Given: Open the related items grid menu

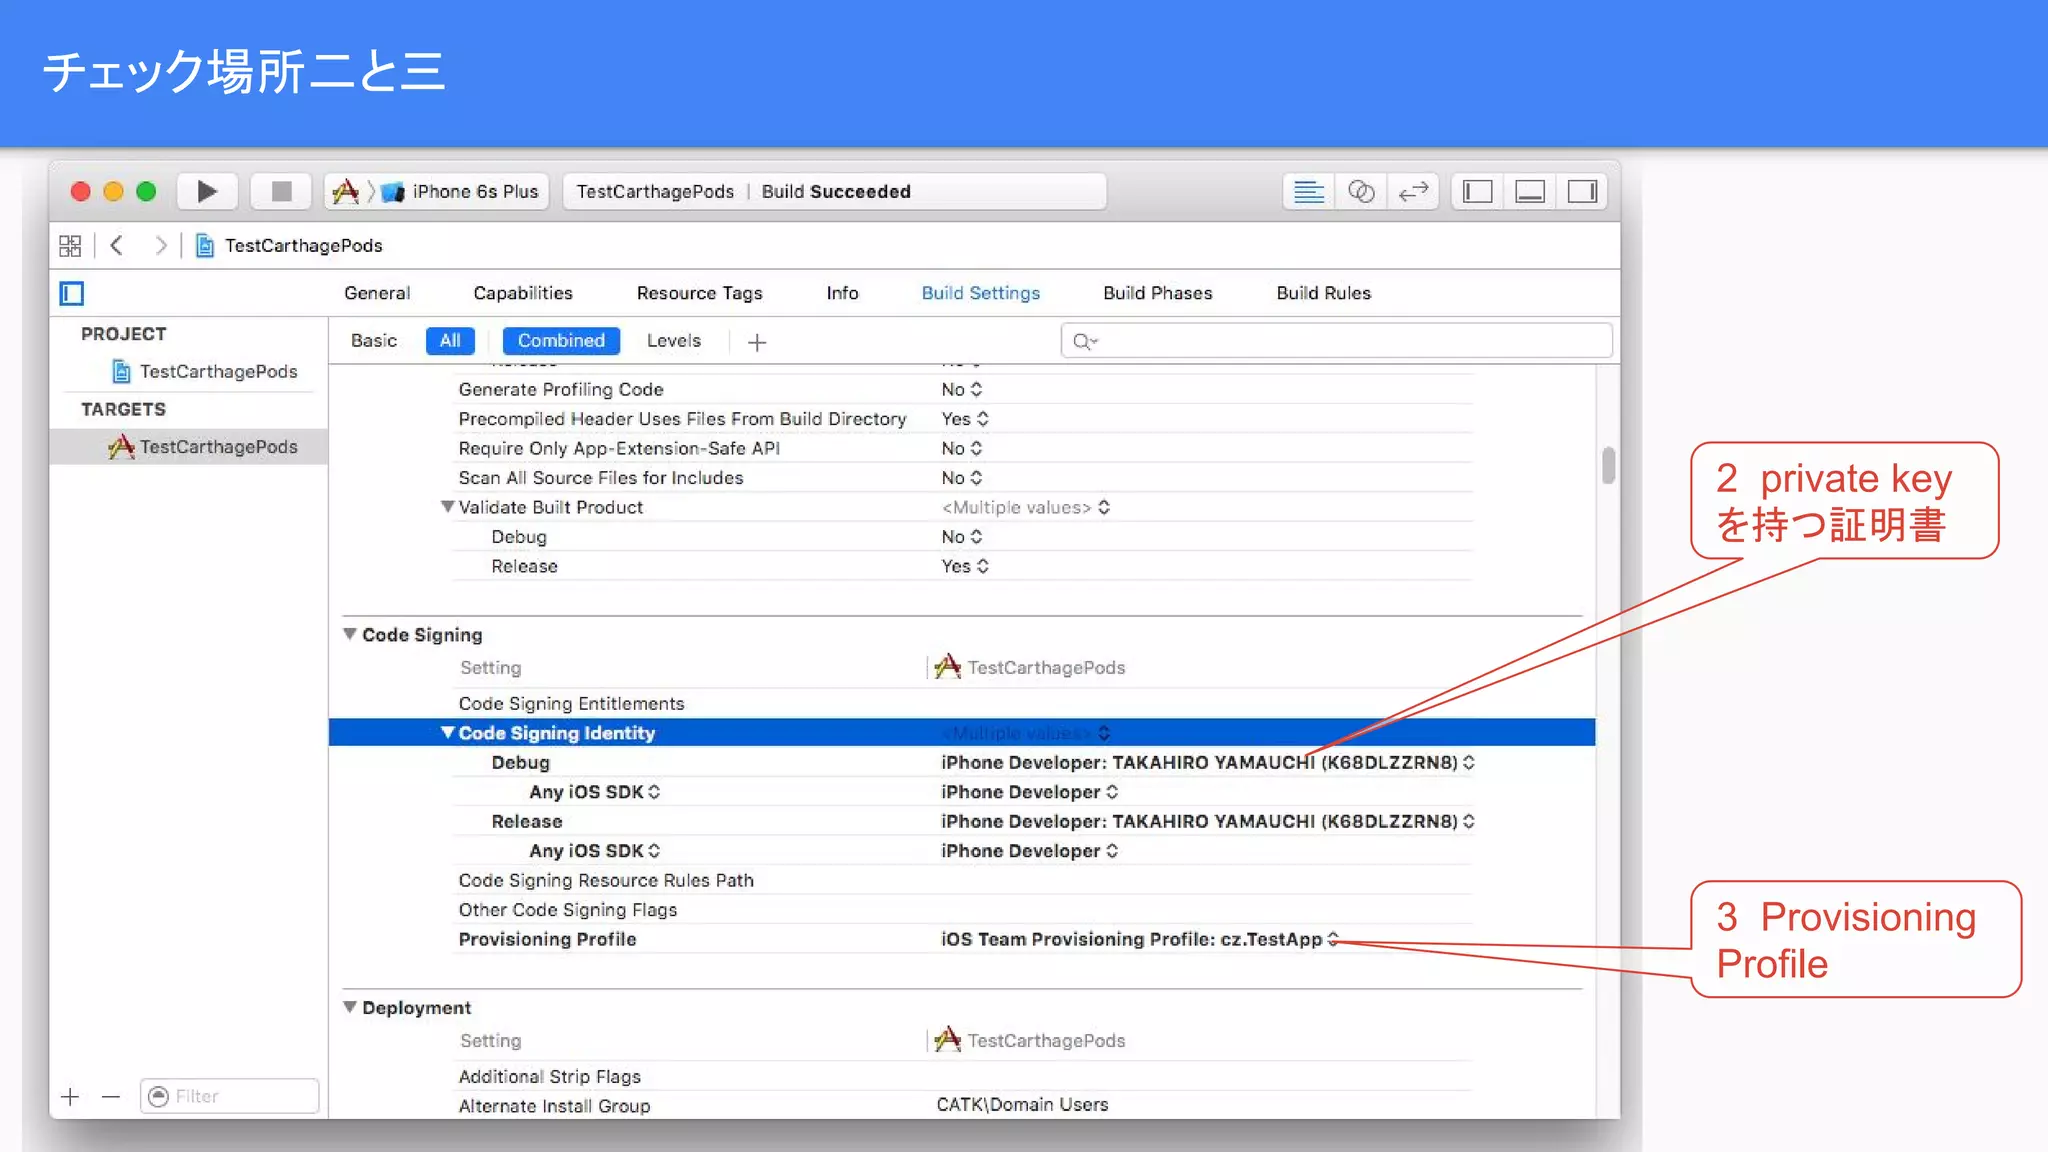Looking at the screenshot, I should 70,245.
